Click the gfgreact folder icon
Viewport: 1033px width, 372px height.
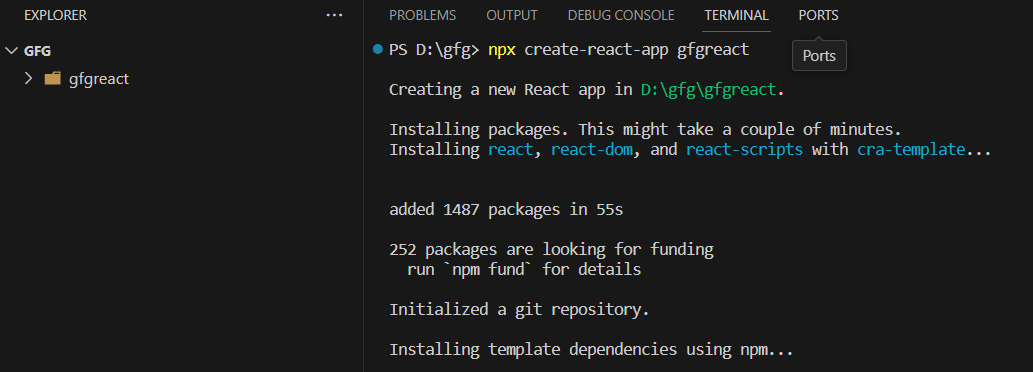(x=52, y=79)
